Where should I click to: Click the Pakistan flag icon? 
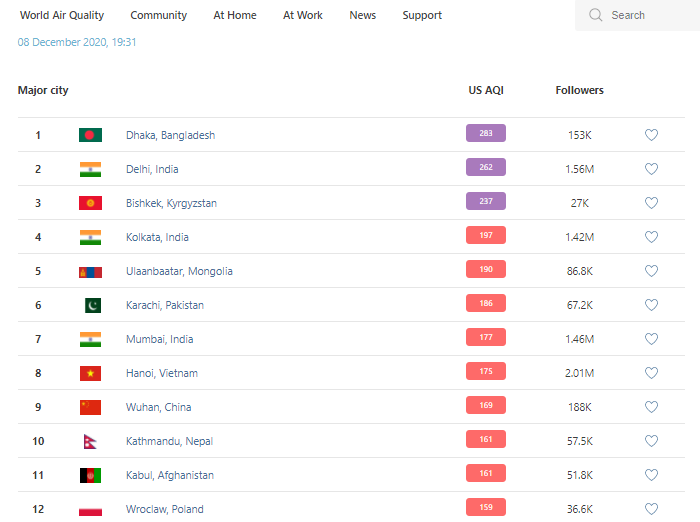tap(90, 305)
